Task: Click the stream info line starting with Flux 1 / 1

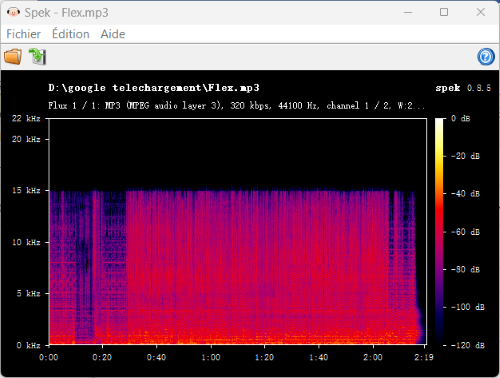Action: [x=237, y=106]
